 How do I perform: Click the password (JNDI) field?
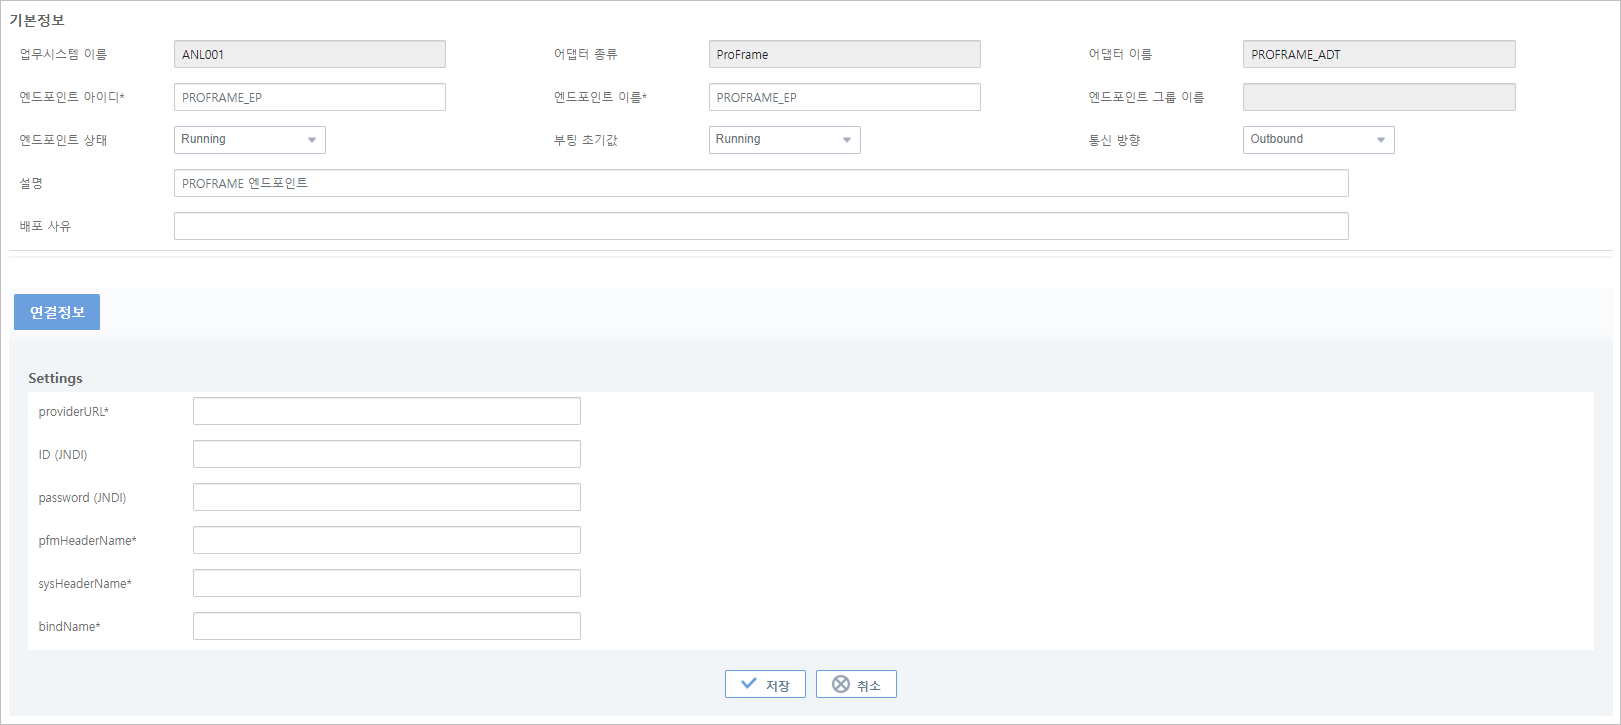click(386, 497)
